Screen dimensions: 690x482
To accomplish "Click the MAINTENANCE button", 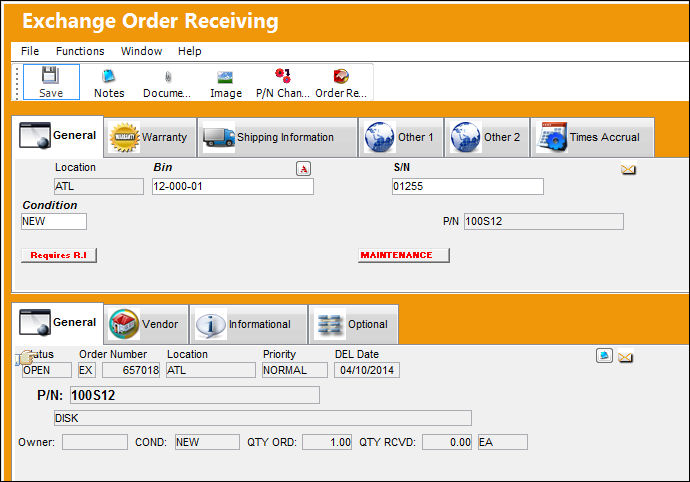I will [404, 255].
